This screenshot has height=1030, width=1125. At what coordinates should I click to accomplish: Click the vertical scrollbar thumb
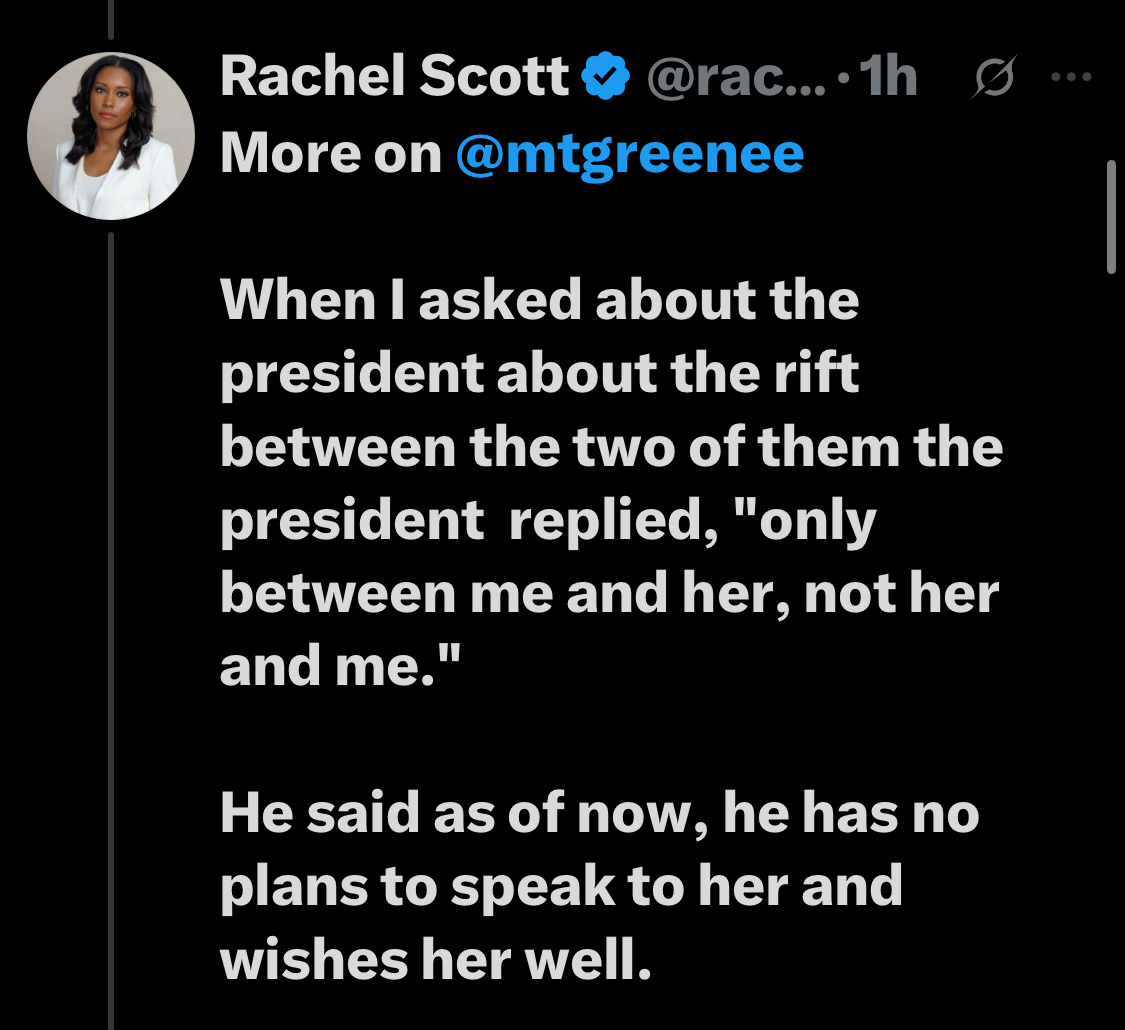click(x=1110, y=216)
